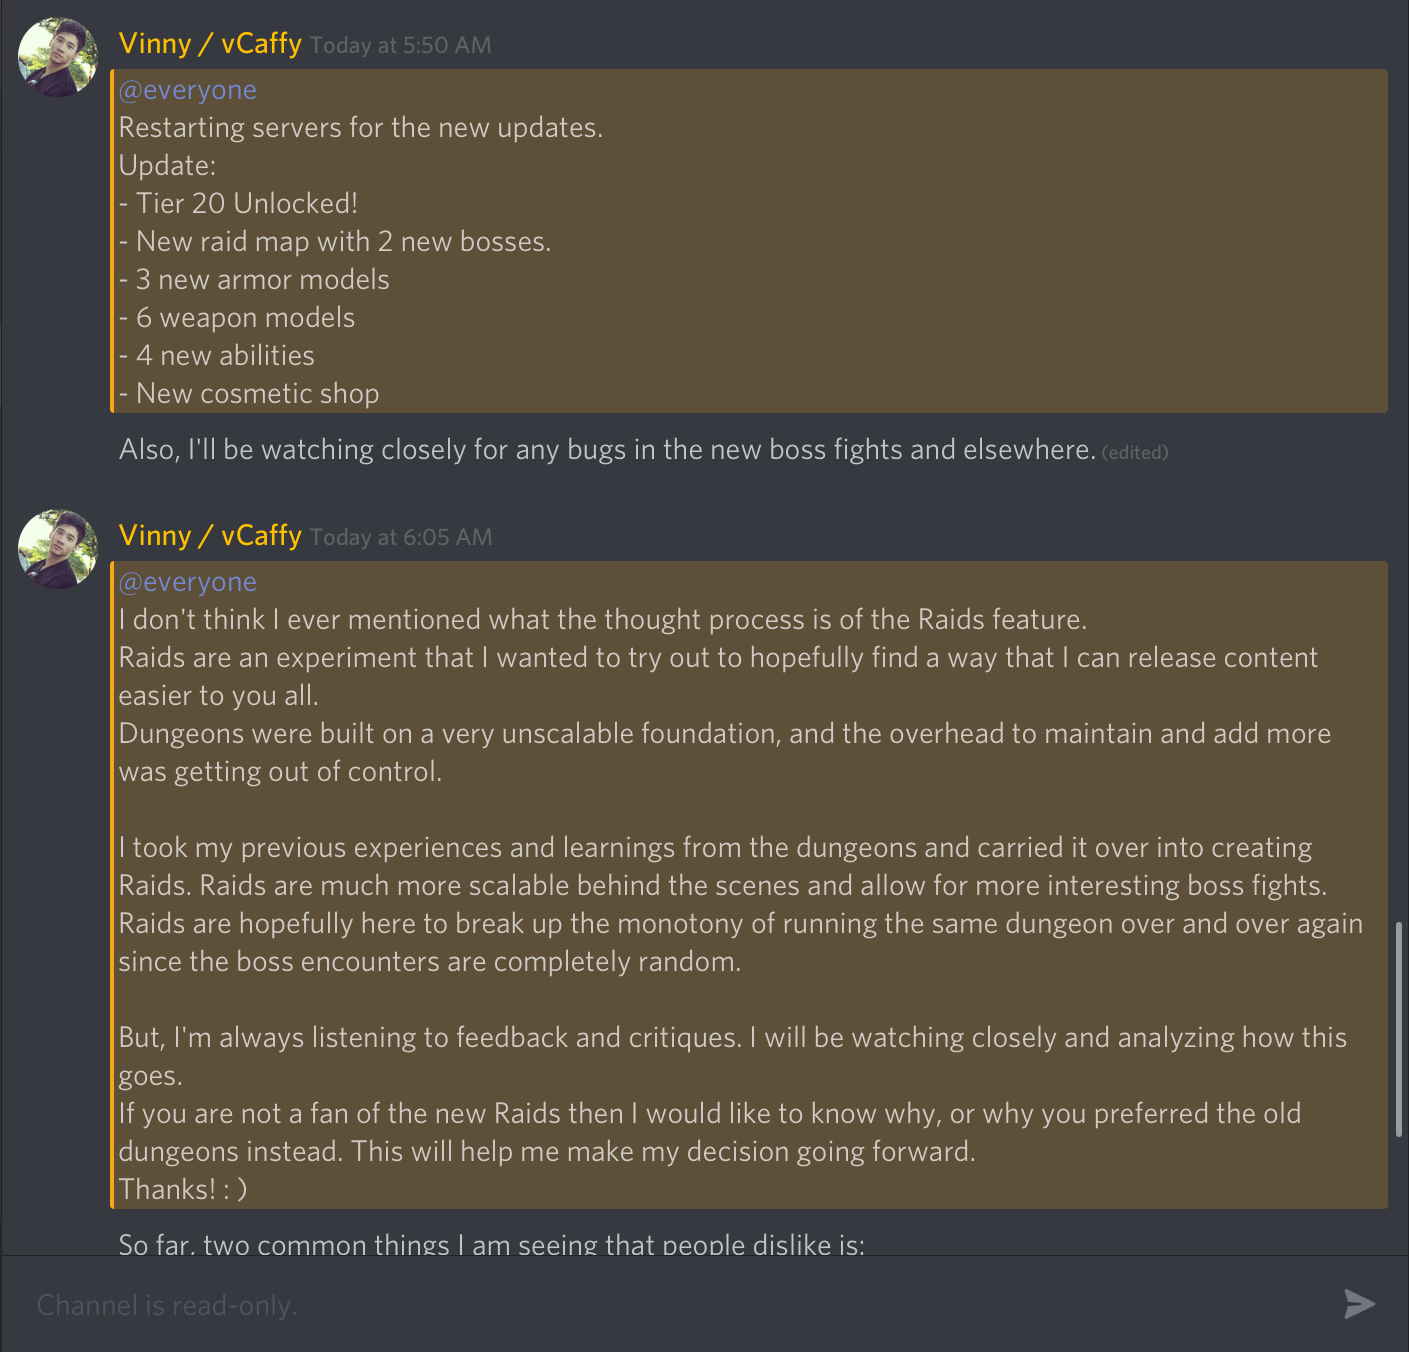1409x1352 pixels.
Task: Click the send arrow icon
Action: coord(1359,1304)
